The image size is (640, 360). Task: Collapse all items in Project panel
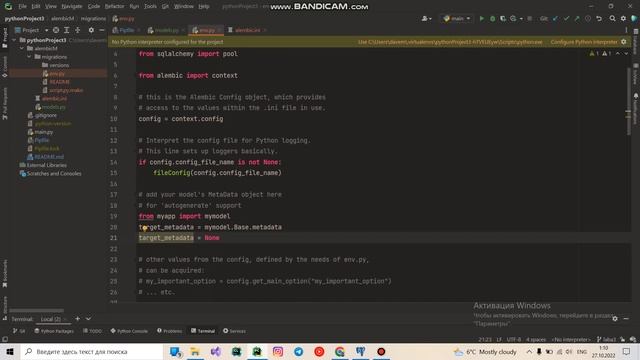point(78,30)
